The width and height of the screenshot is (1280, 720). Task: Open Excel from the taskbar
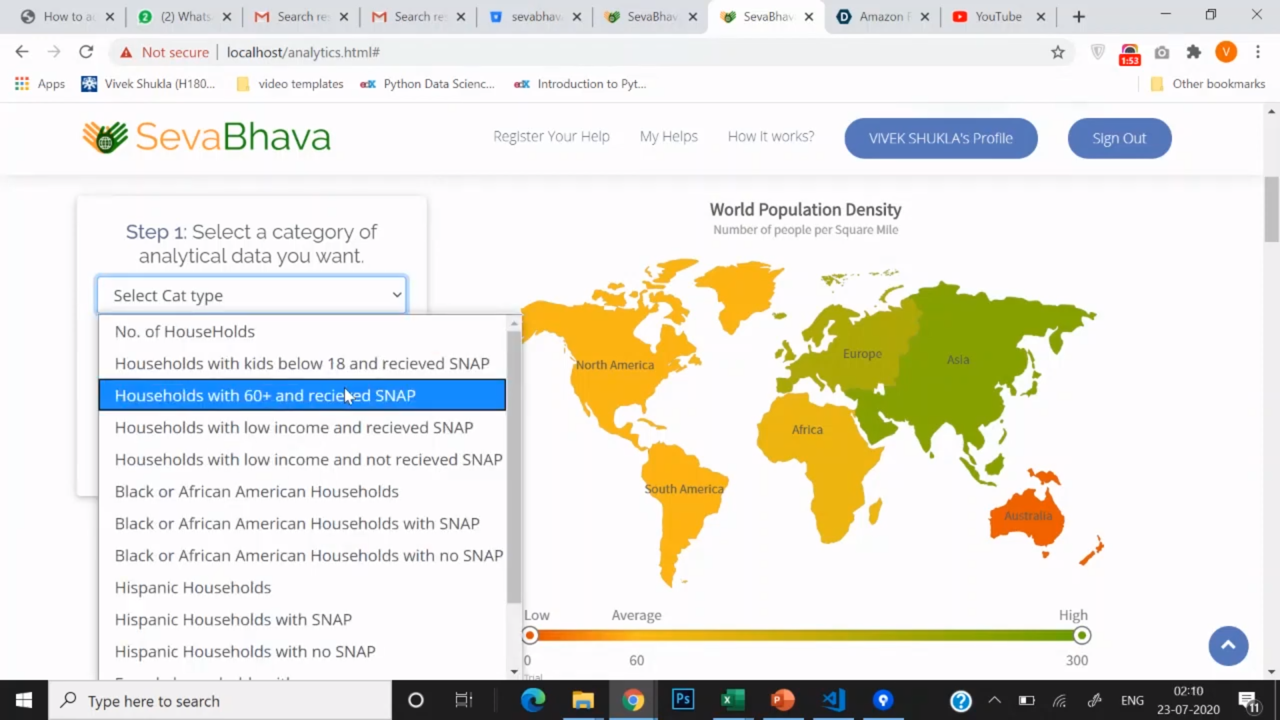733,700
